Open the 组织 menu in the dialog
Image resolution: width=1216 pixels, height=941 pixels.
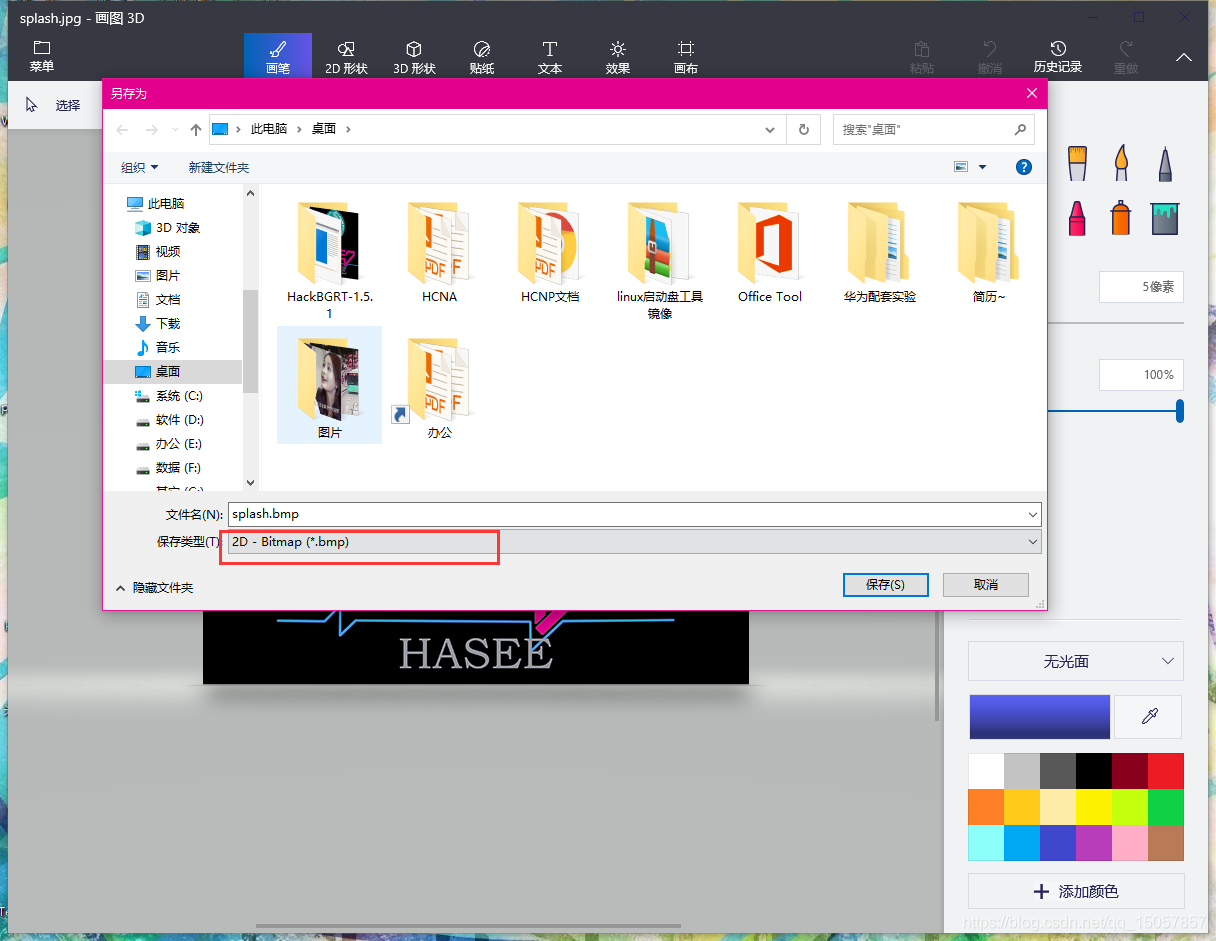tap(138, 167)
